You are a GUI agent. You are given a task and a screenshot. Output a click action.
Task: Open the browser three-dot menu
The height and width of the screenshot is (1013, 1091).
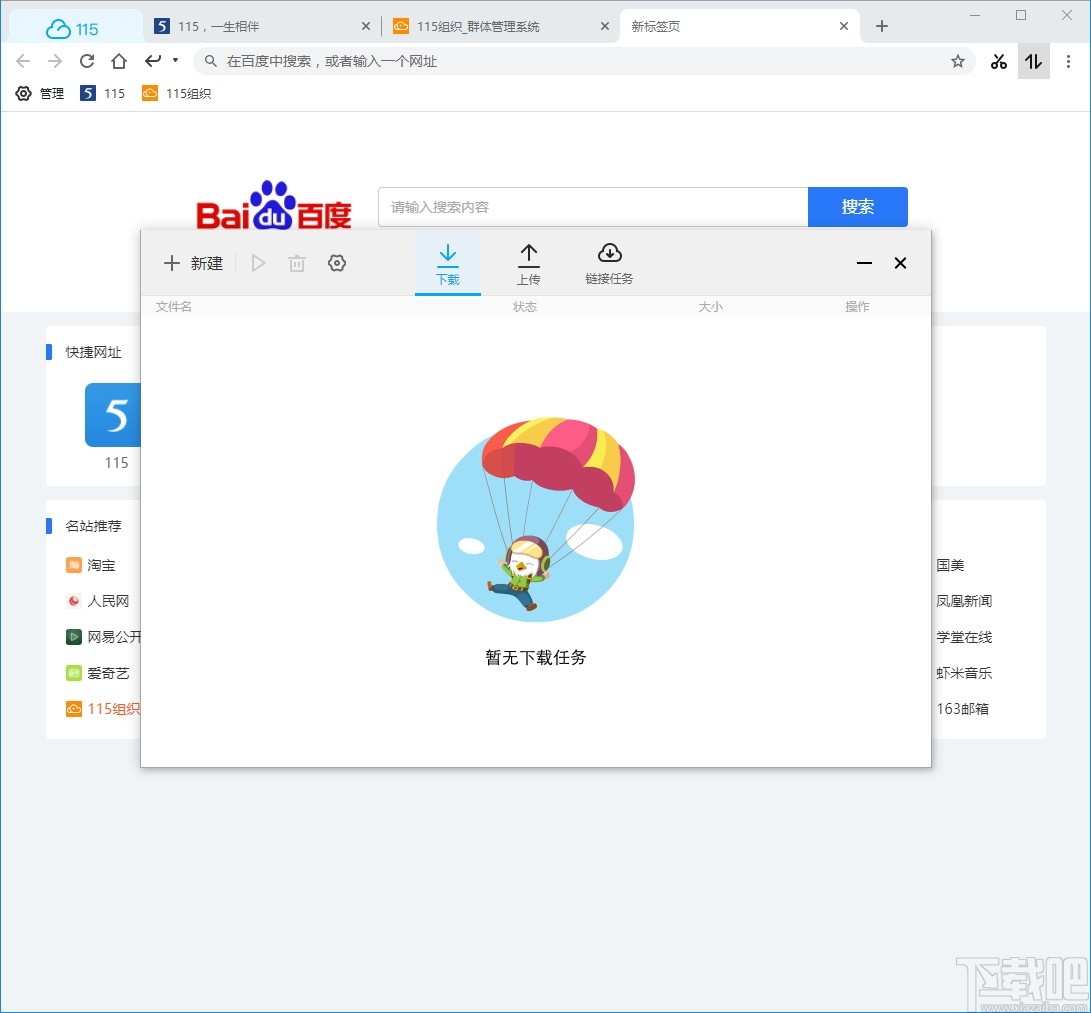pyautogui.click(x=1069, y=61)
